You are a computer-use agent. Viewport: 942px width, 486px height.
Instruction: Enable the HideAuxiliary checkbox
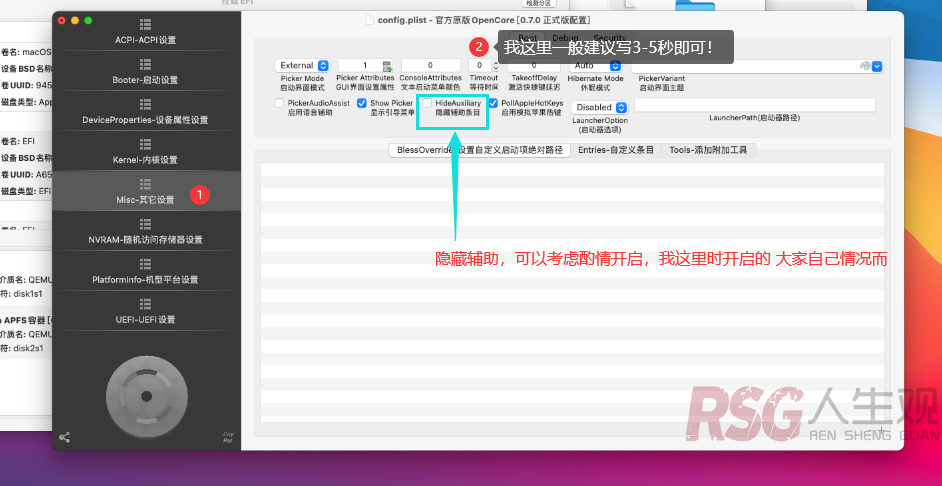point(427,103)
